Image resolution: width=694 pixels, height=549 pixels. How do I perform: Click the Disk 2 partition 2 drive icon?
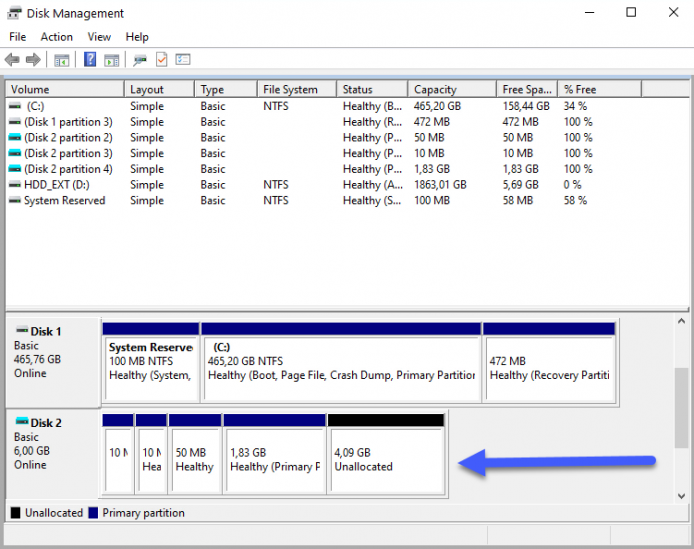click(x=15, y=138)
